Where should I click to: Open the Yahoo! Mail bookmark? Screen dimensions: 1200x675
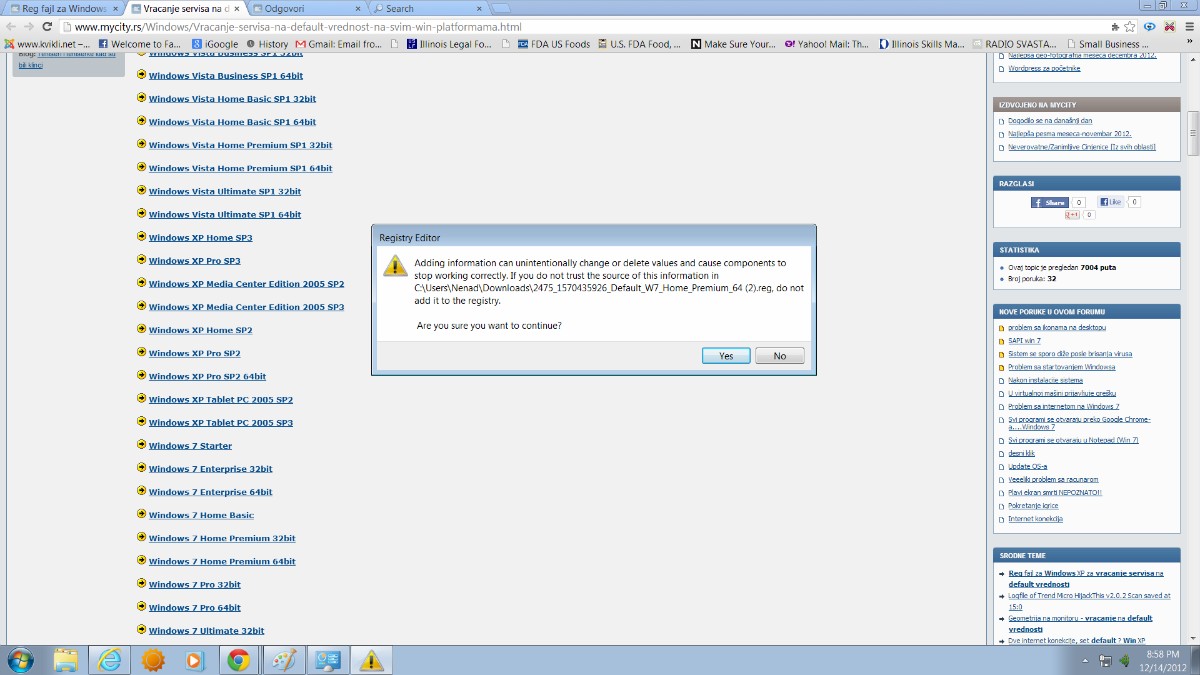(827, 44)
